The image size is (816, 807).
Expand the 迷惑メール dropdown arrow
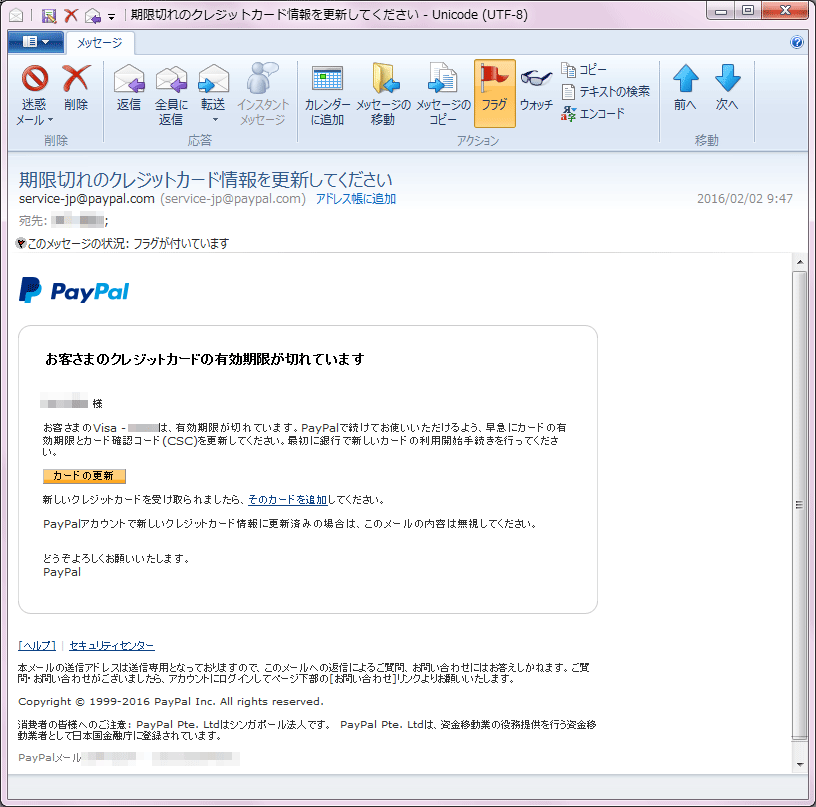pyautogui.click(x=50, y=120)
